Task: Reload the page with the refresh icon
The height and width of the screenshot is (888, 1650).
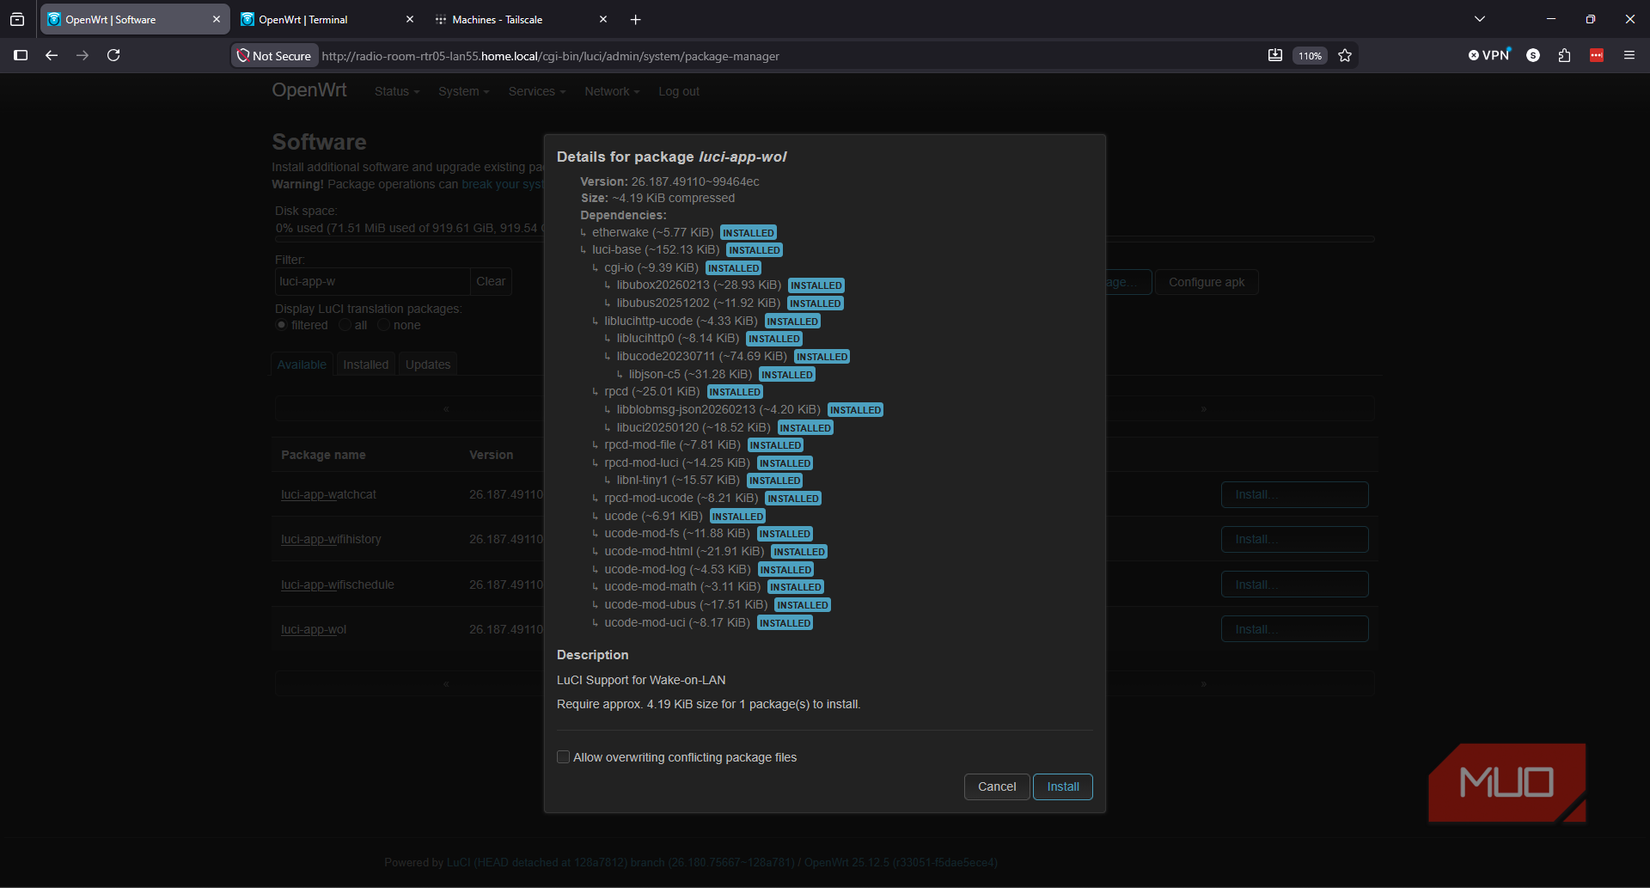Action: pos(114,55)
